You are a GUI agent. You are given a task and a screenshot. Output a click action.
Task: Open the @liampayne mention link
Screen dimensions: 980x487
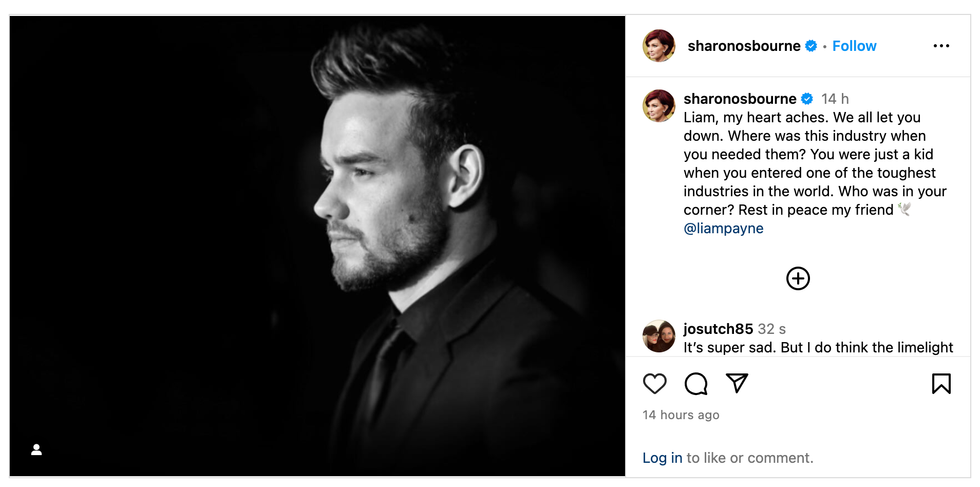(x=723, y=228)
